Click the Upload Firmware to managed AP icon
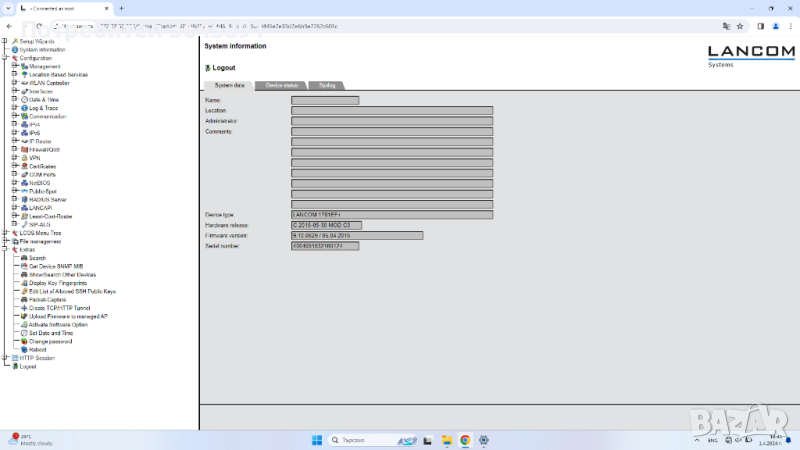 [x=24, y=316]
